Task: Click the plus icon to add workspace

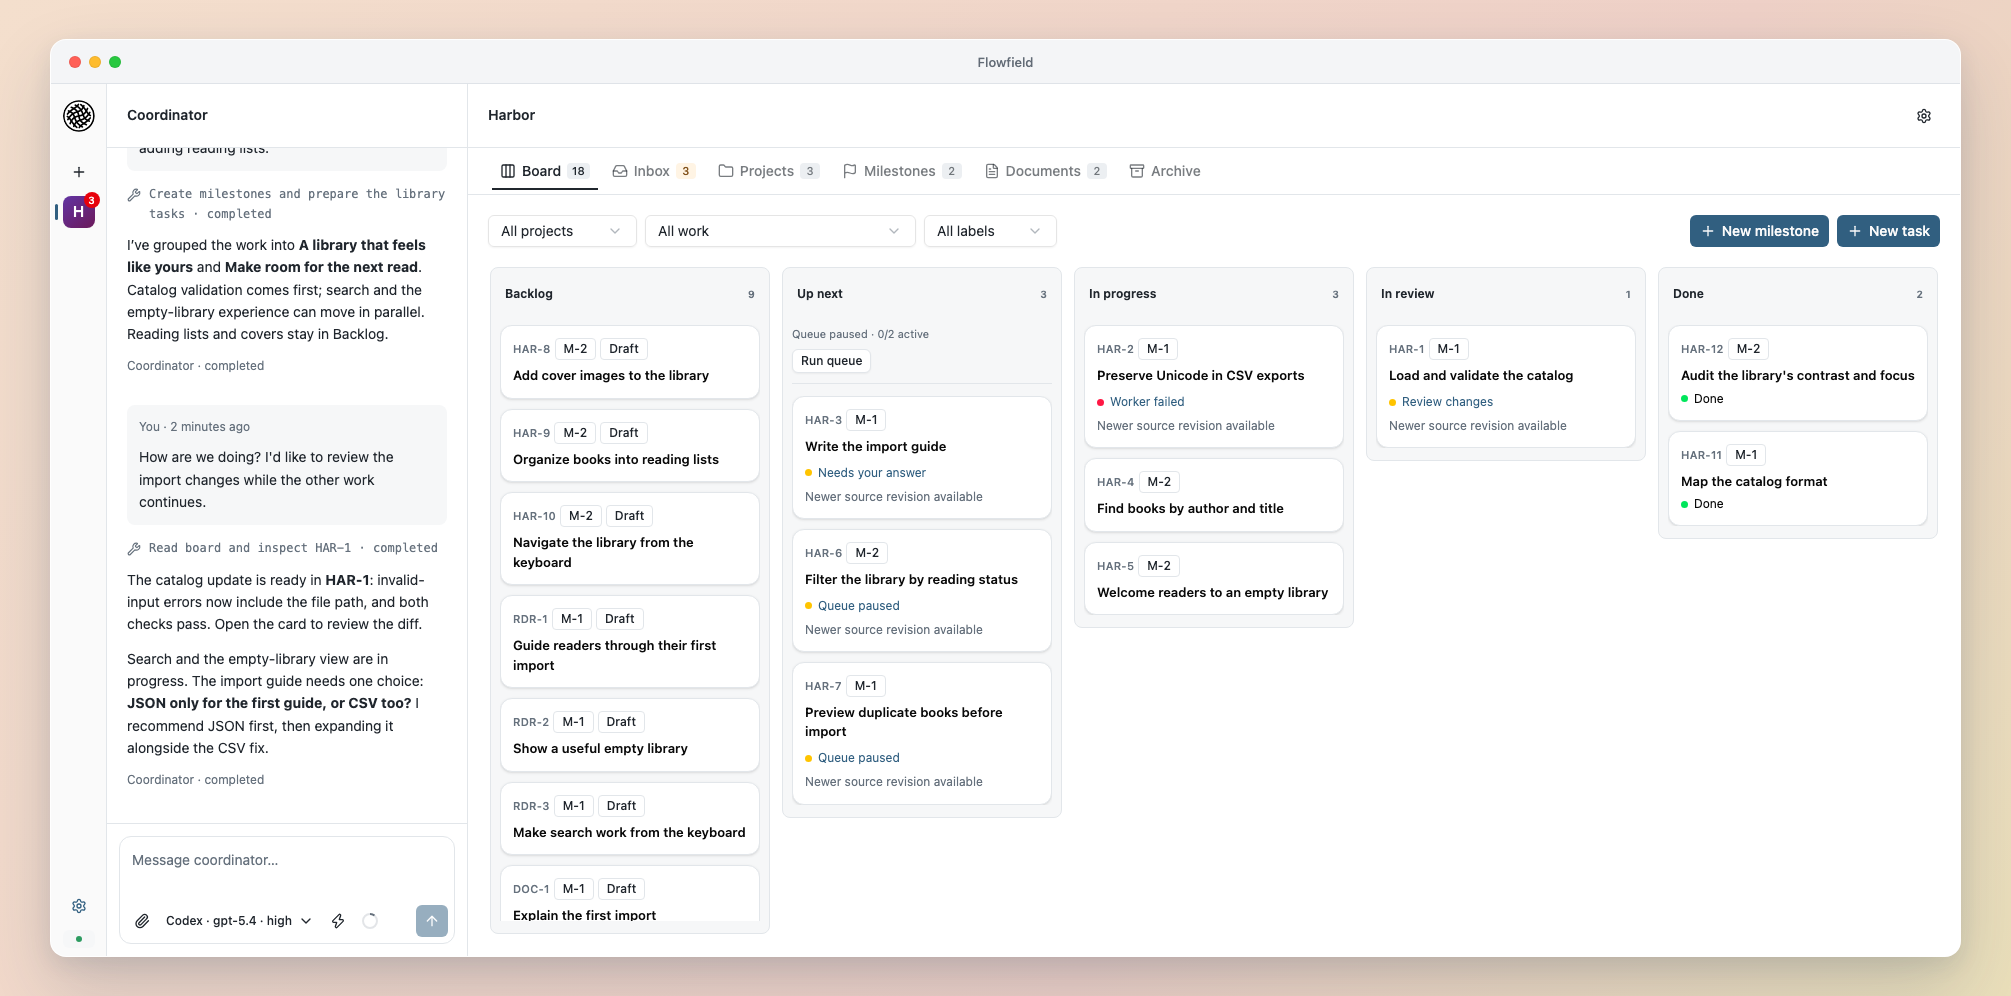Action: (x=79, y=172)
